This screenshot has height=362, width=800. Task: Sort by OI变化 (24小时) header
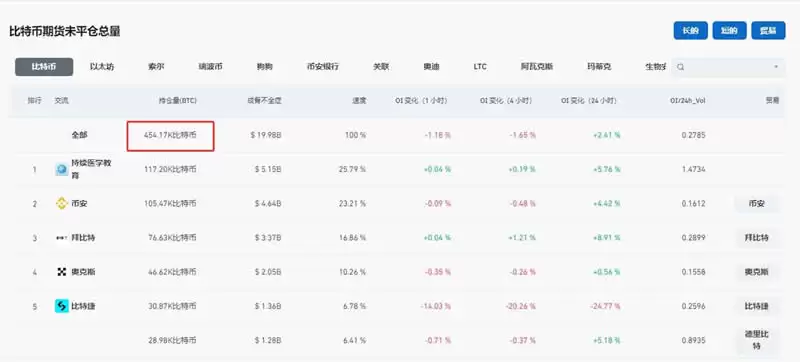(589, 101)
